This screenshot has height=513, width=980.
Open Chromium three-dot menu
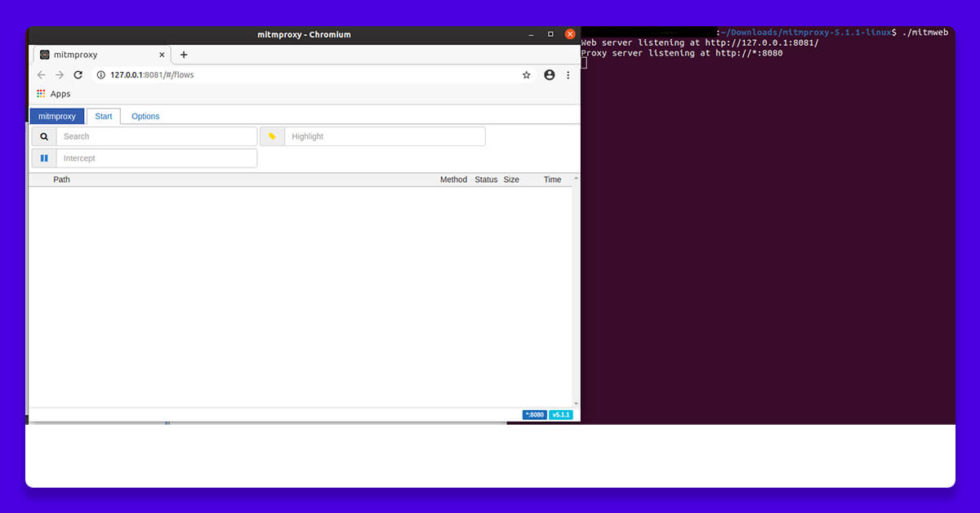568,75
